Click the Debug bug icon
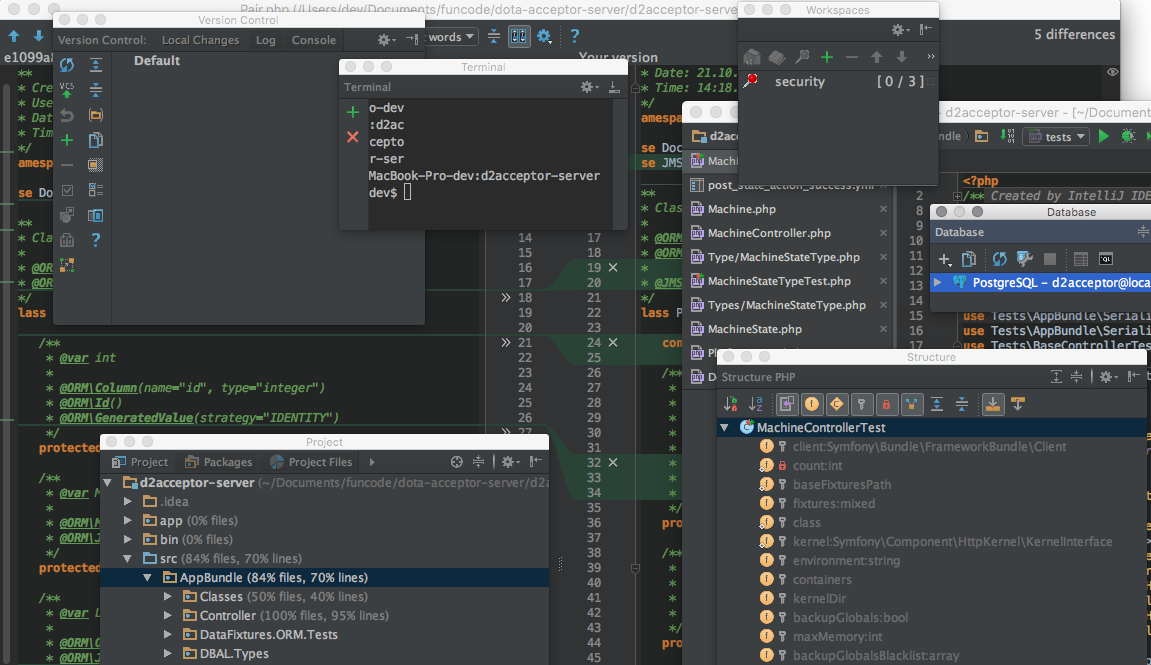 click(1128, 136)
